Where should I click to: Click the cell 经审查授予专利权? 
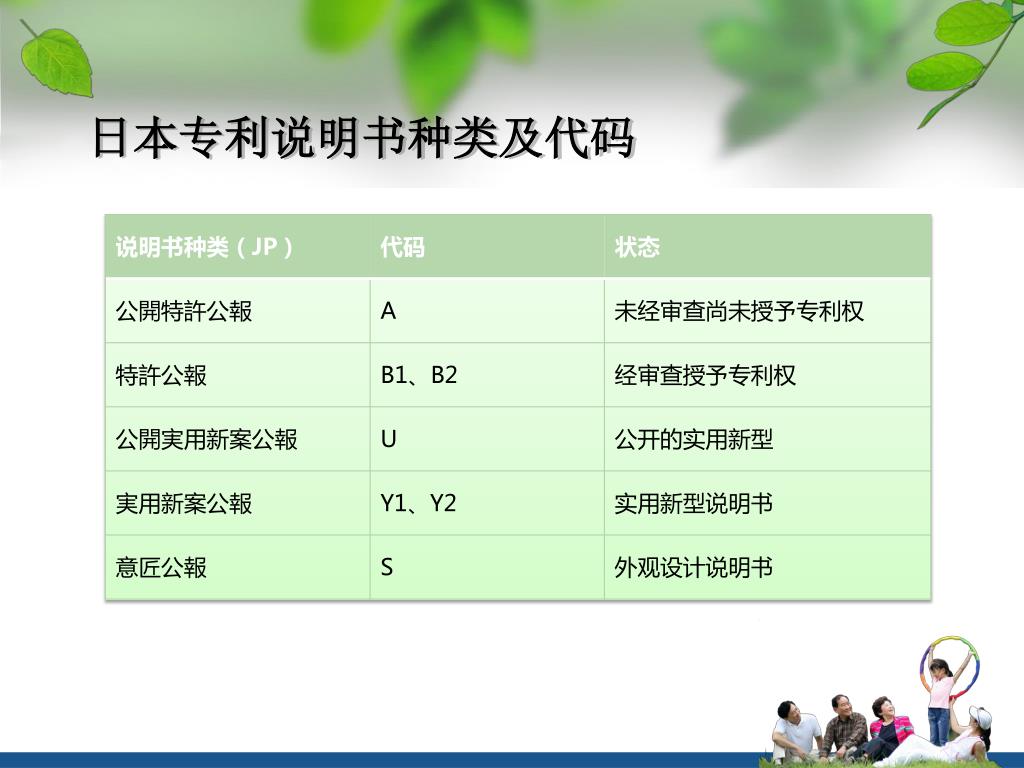[x=767, y=375]
